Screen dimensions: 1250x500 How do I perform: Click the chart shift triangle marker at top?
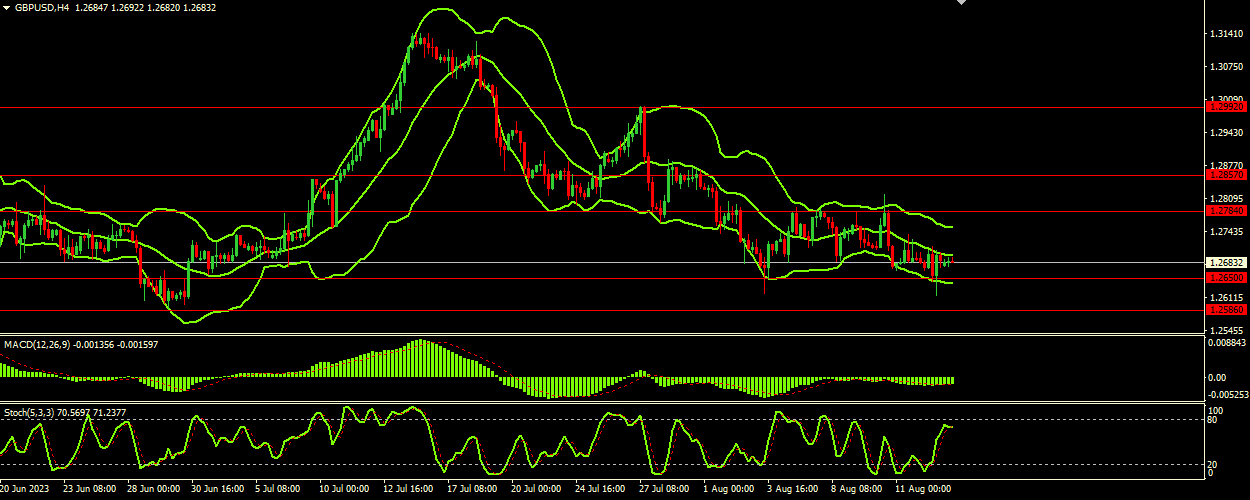962,3
